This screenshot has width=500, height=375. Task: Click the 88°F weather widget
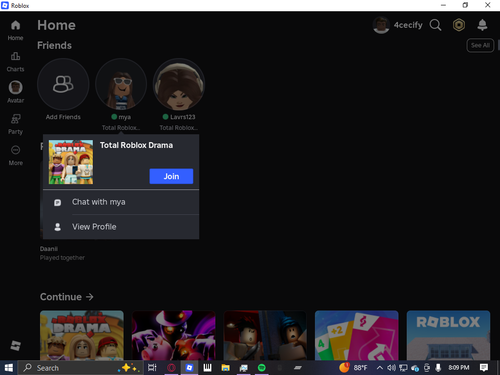(x=353, y=368)
